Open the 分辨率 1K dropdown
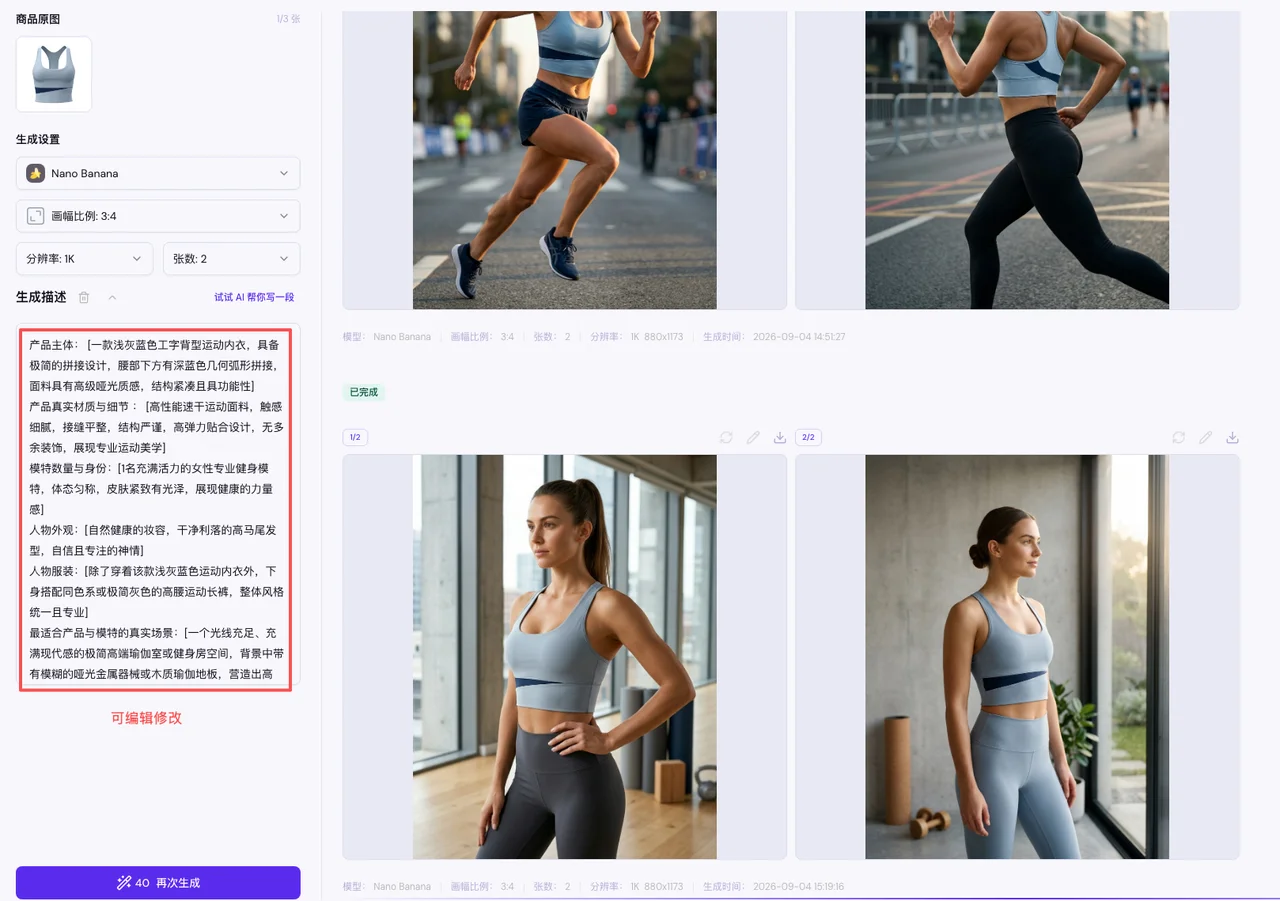This screenshot has height=901, width=1280. 85,259
